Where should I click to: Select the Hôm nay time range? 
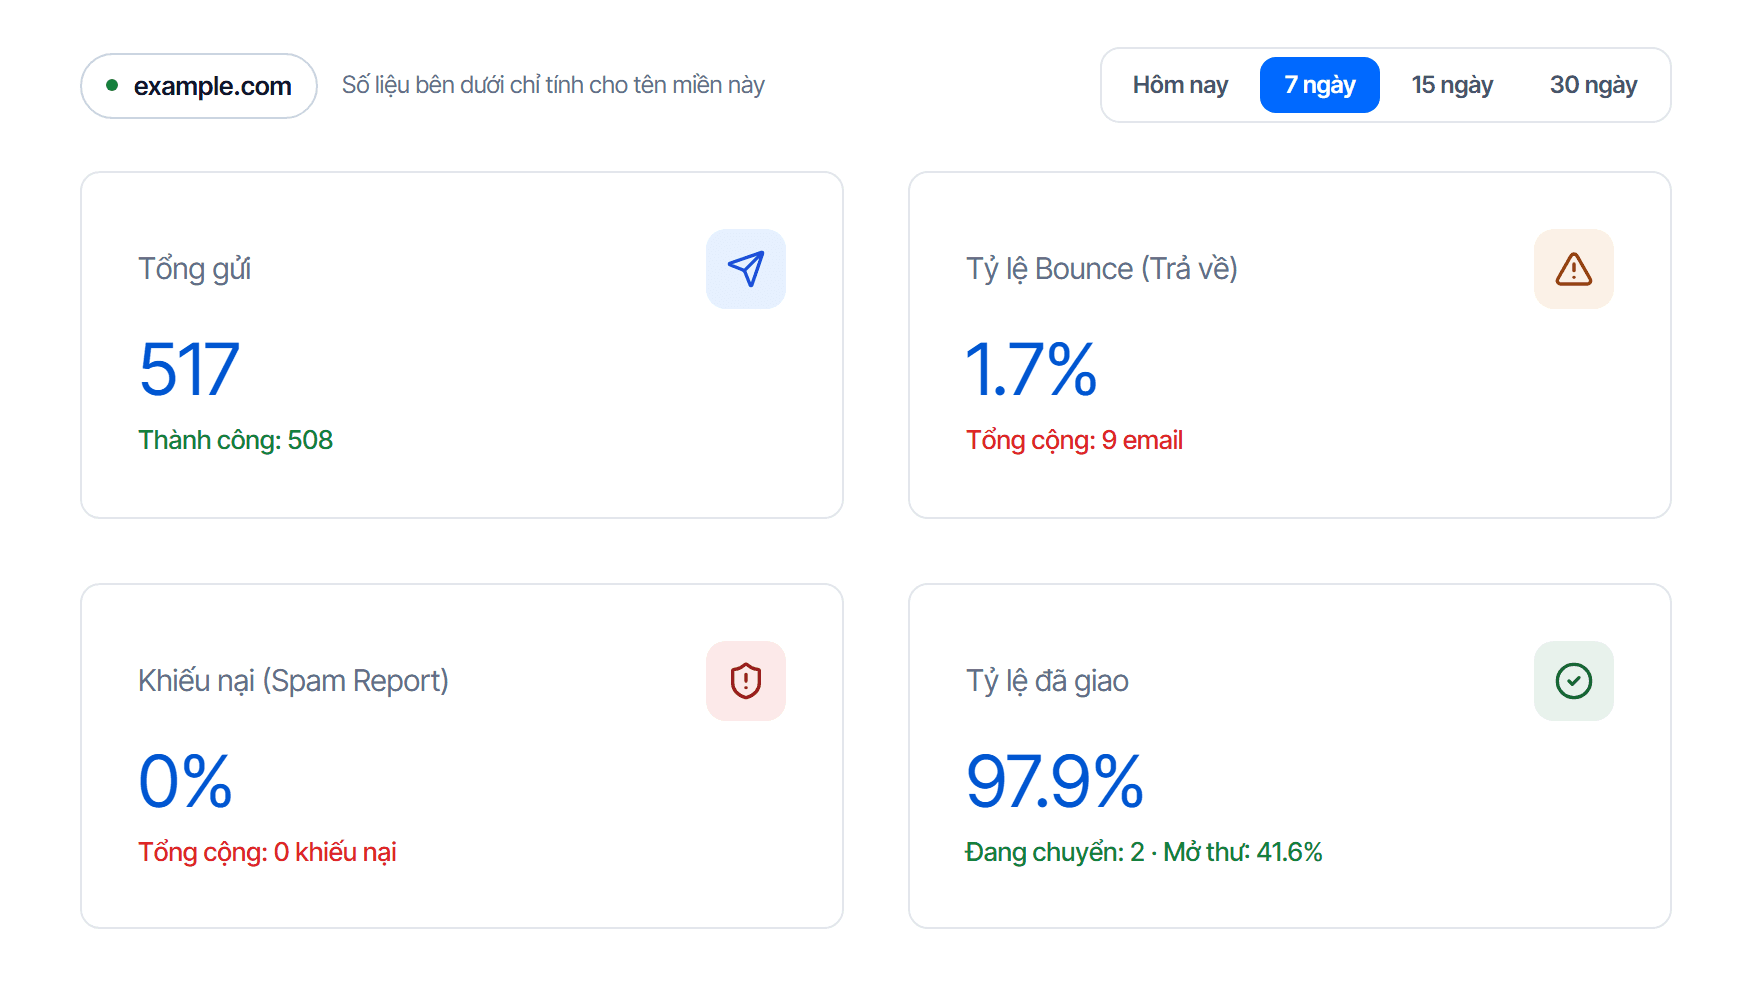tap(1180, 85)
